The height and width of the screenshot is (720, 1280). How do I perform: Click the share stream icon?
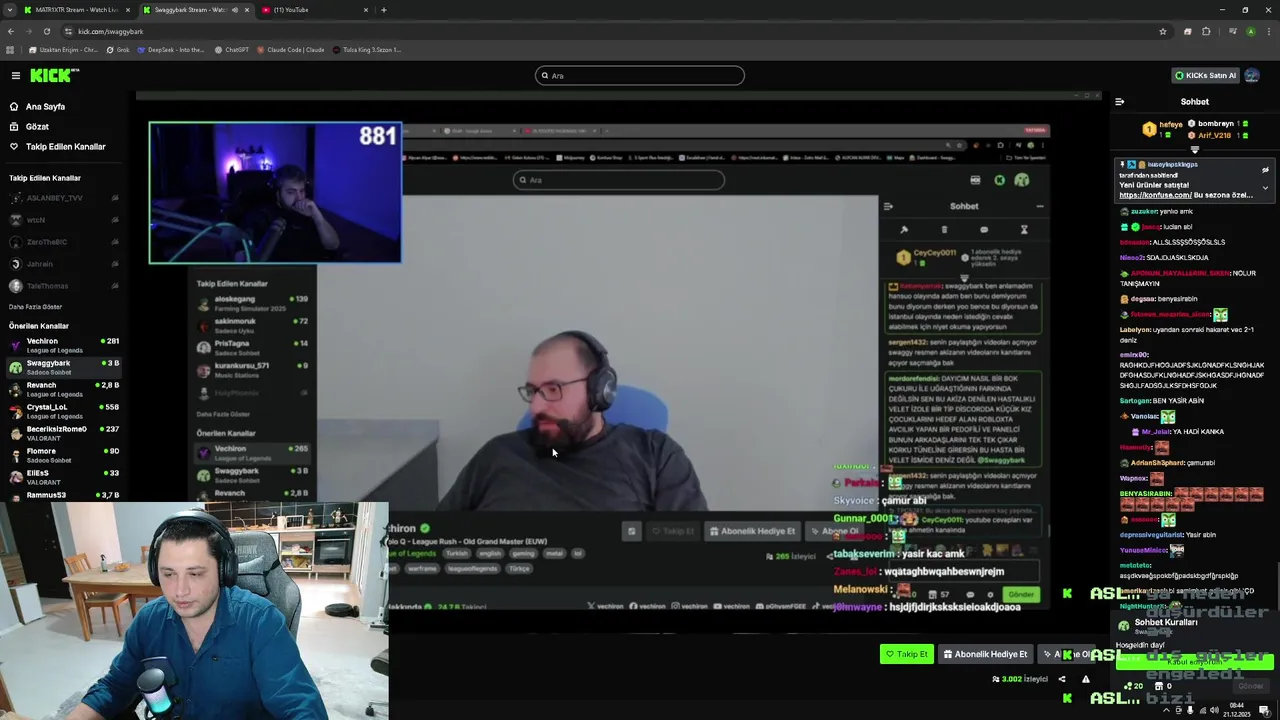(1062, 679)
